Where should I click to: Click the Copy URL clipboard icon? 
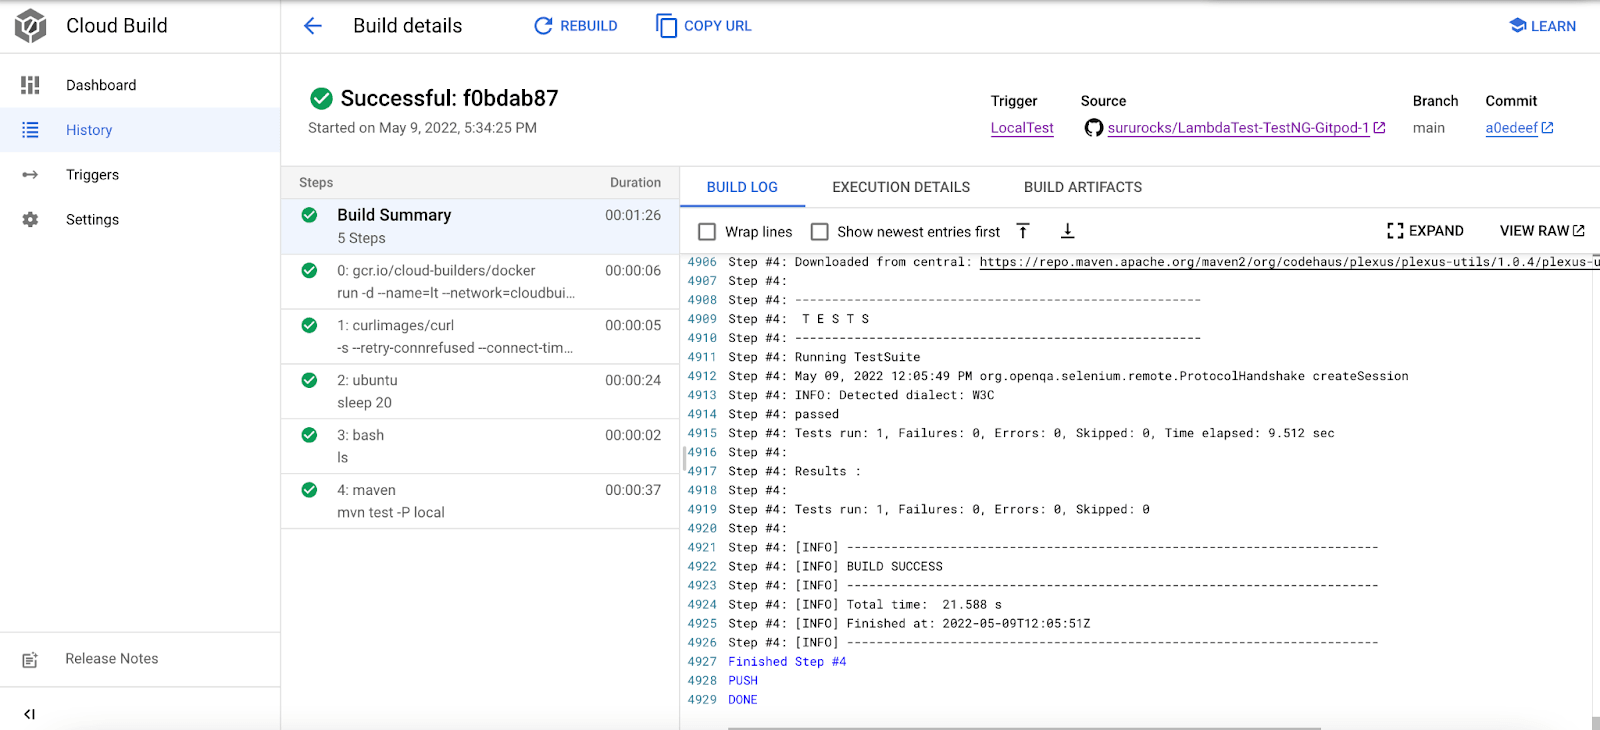tap(666, 26)
